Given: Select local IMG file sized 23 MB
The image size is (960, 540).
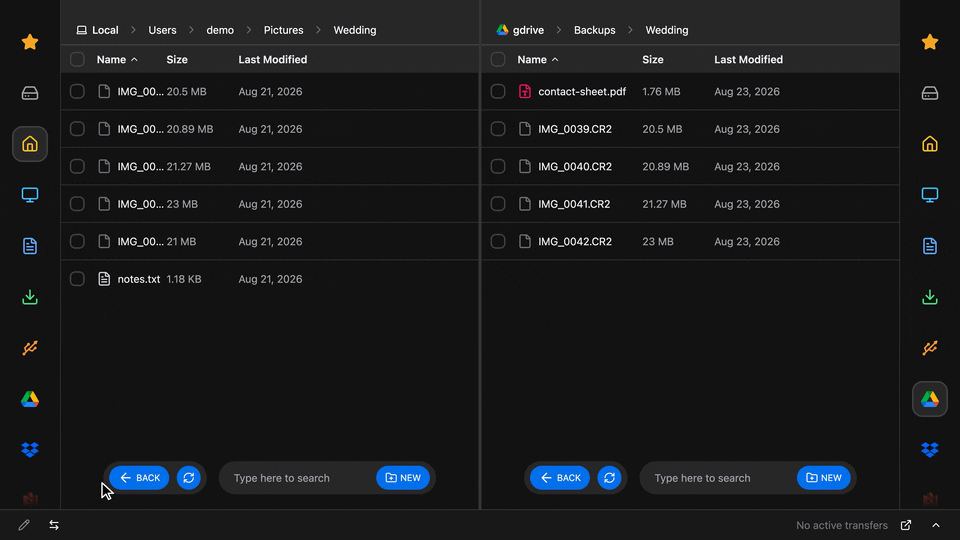Looking at the screenshot, I should click(x=270, y=204).
